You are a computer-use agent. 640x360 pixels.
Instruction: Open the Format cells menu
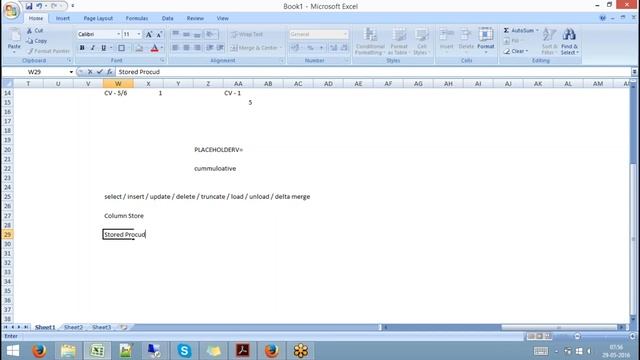(x=486, y=40)
